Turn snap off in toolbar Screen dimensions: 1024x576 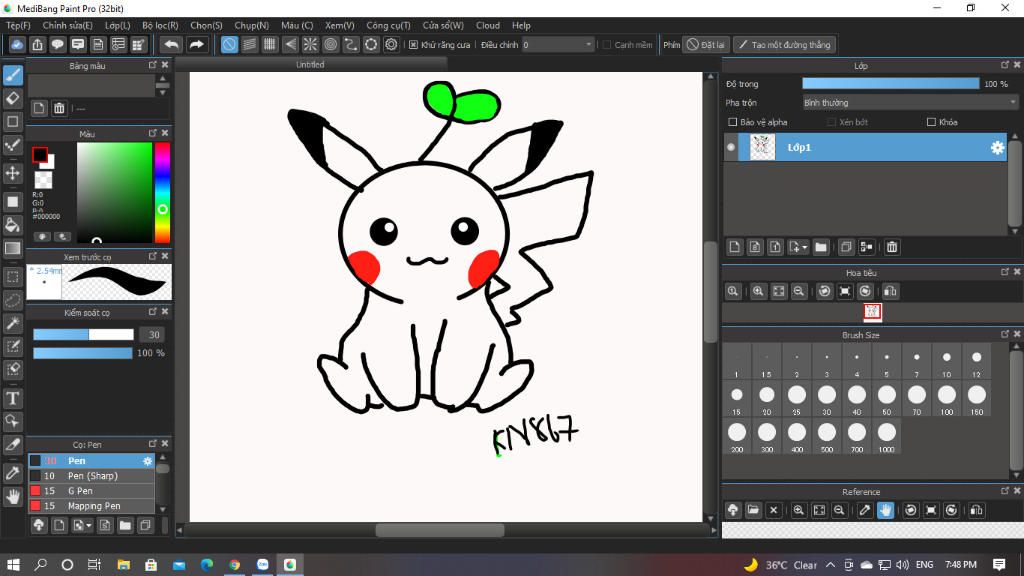(229, 44)
